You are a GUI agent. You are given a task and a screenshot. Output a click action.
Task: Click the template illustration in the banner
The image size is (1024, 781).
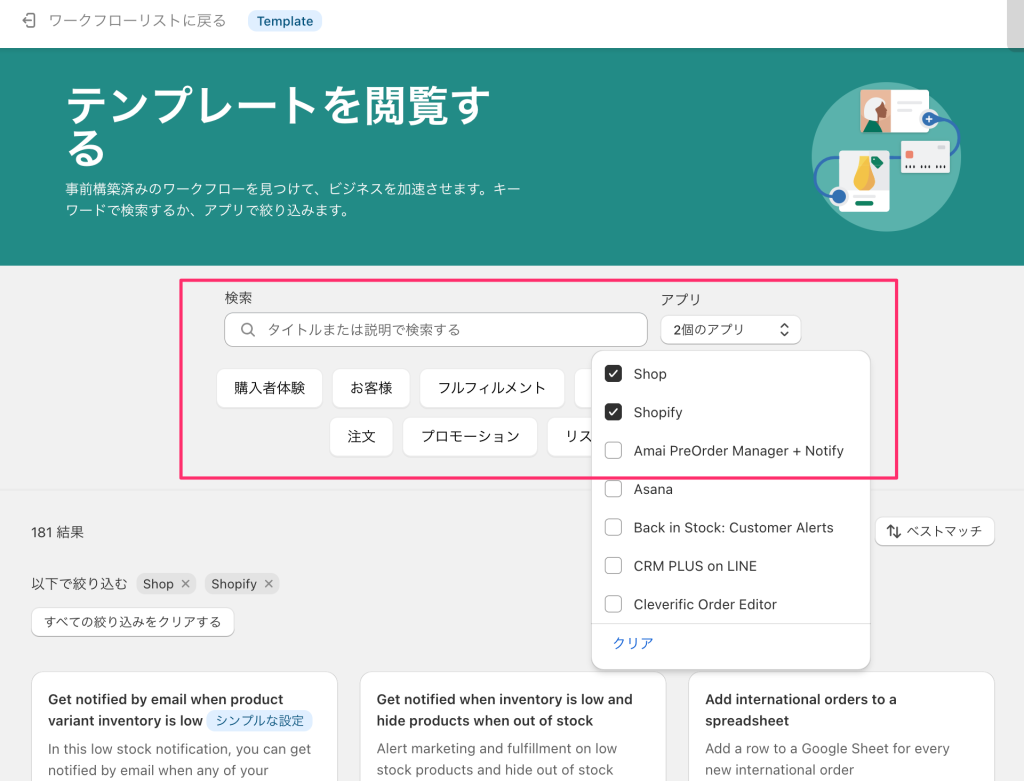coord(884,157)
